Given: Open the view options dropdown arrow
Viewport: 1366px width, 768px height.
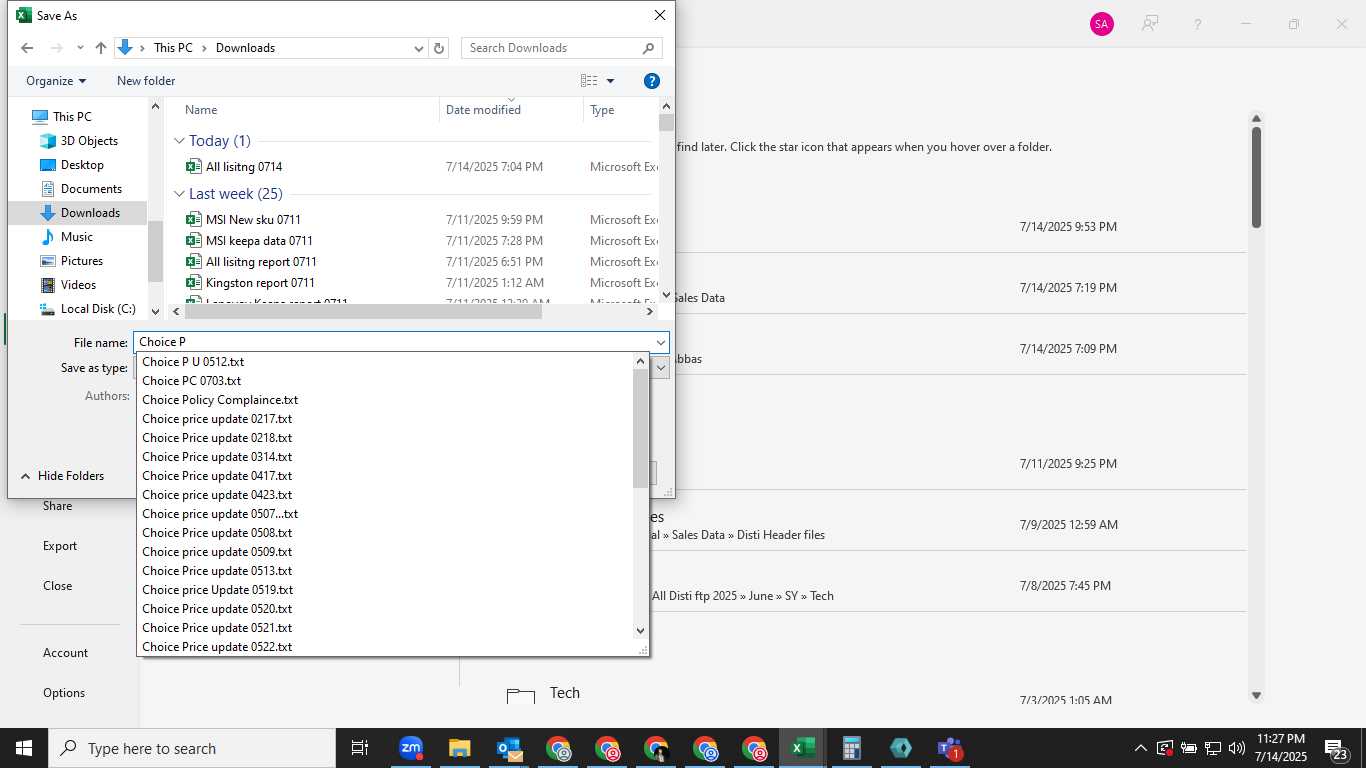Looking at the screenshot, I should click(x=611, y=81).
